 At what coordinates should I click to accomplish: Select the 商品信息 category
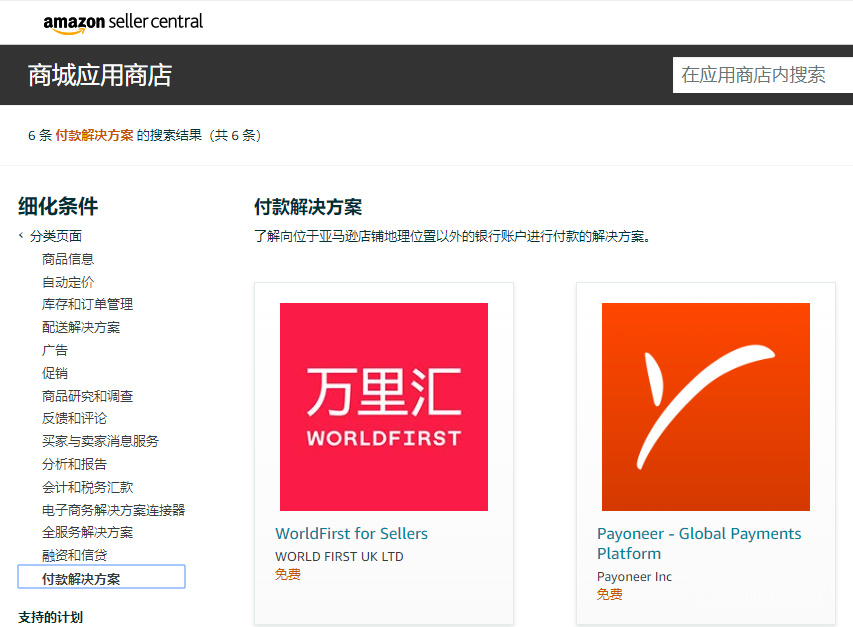(x=68, y=259)
